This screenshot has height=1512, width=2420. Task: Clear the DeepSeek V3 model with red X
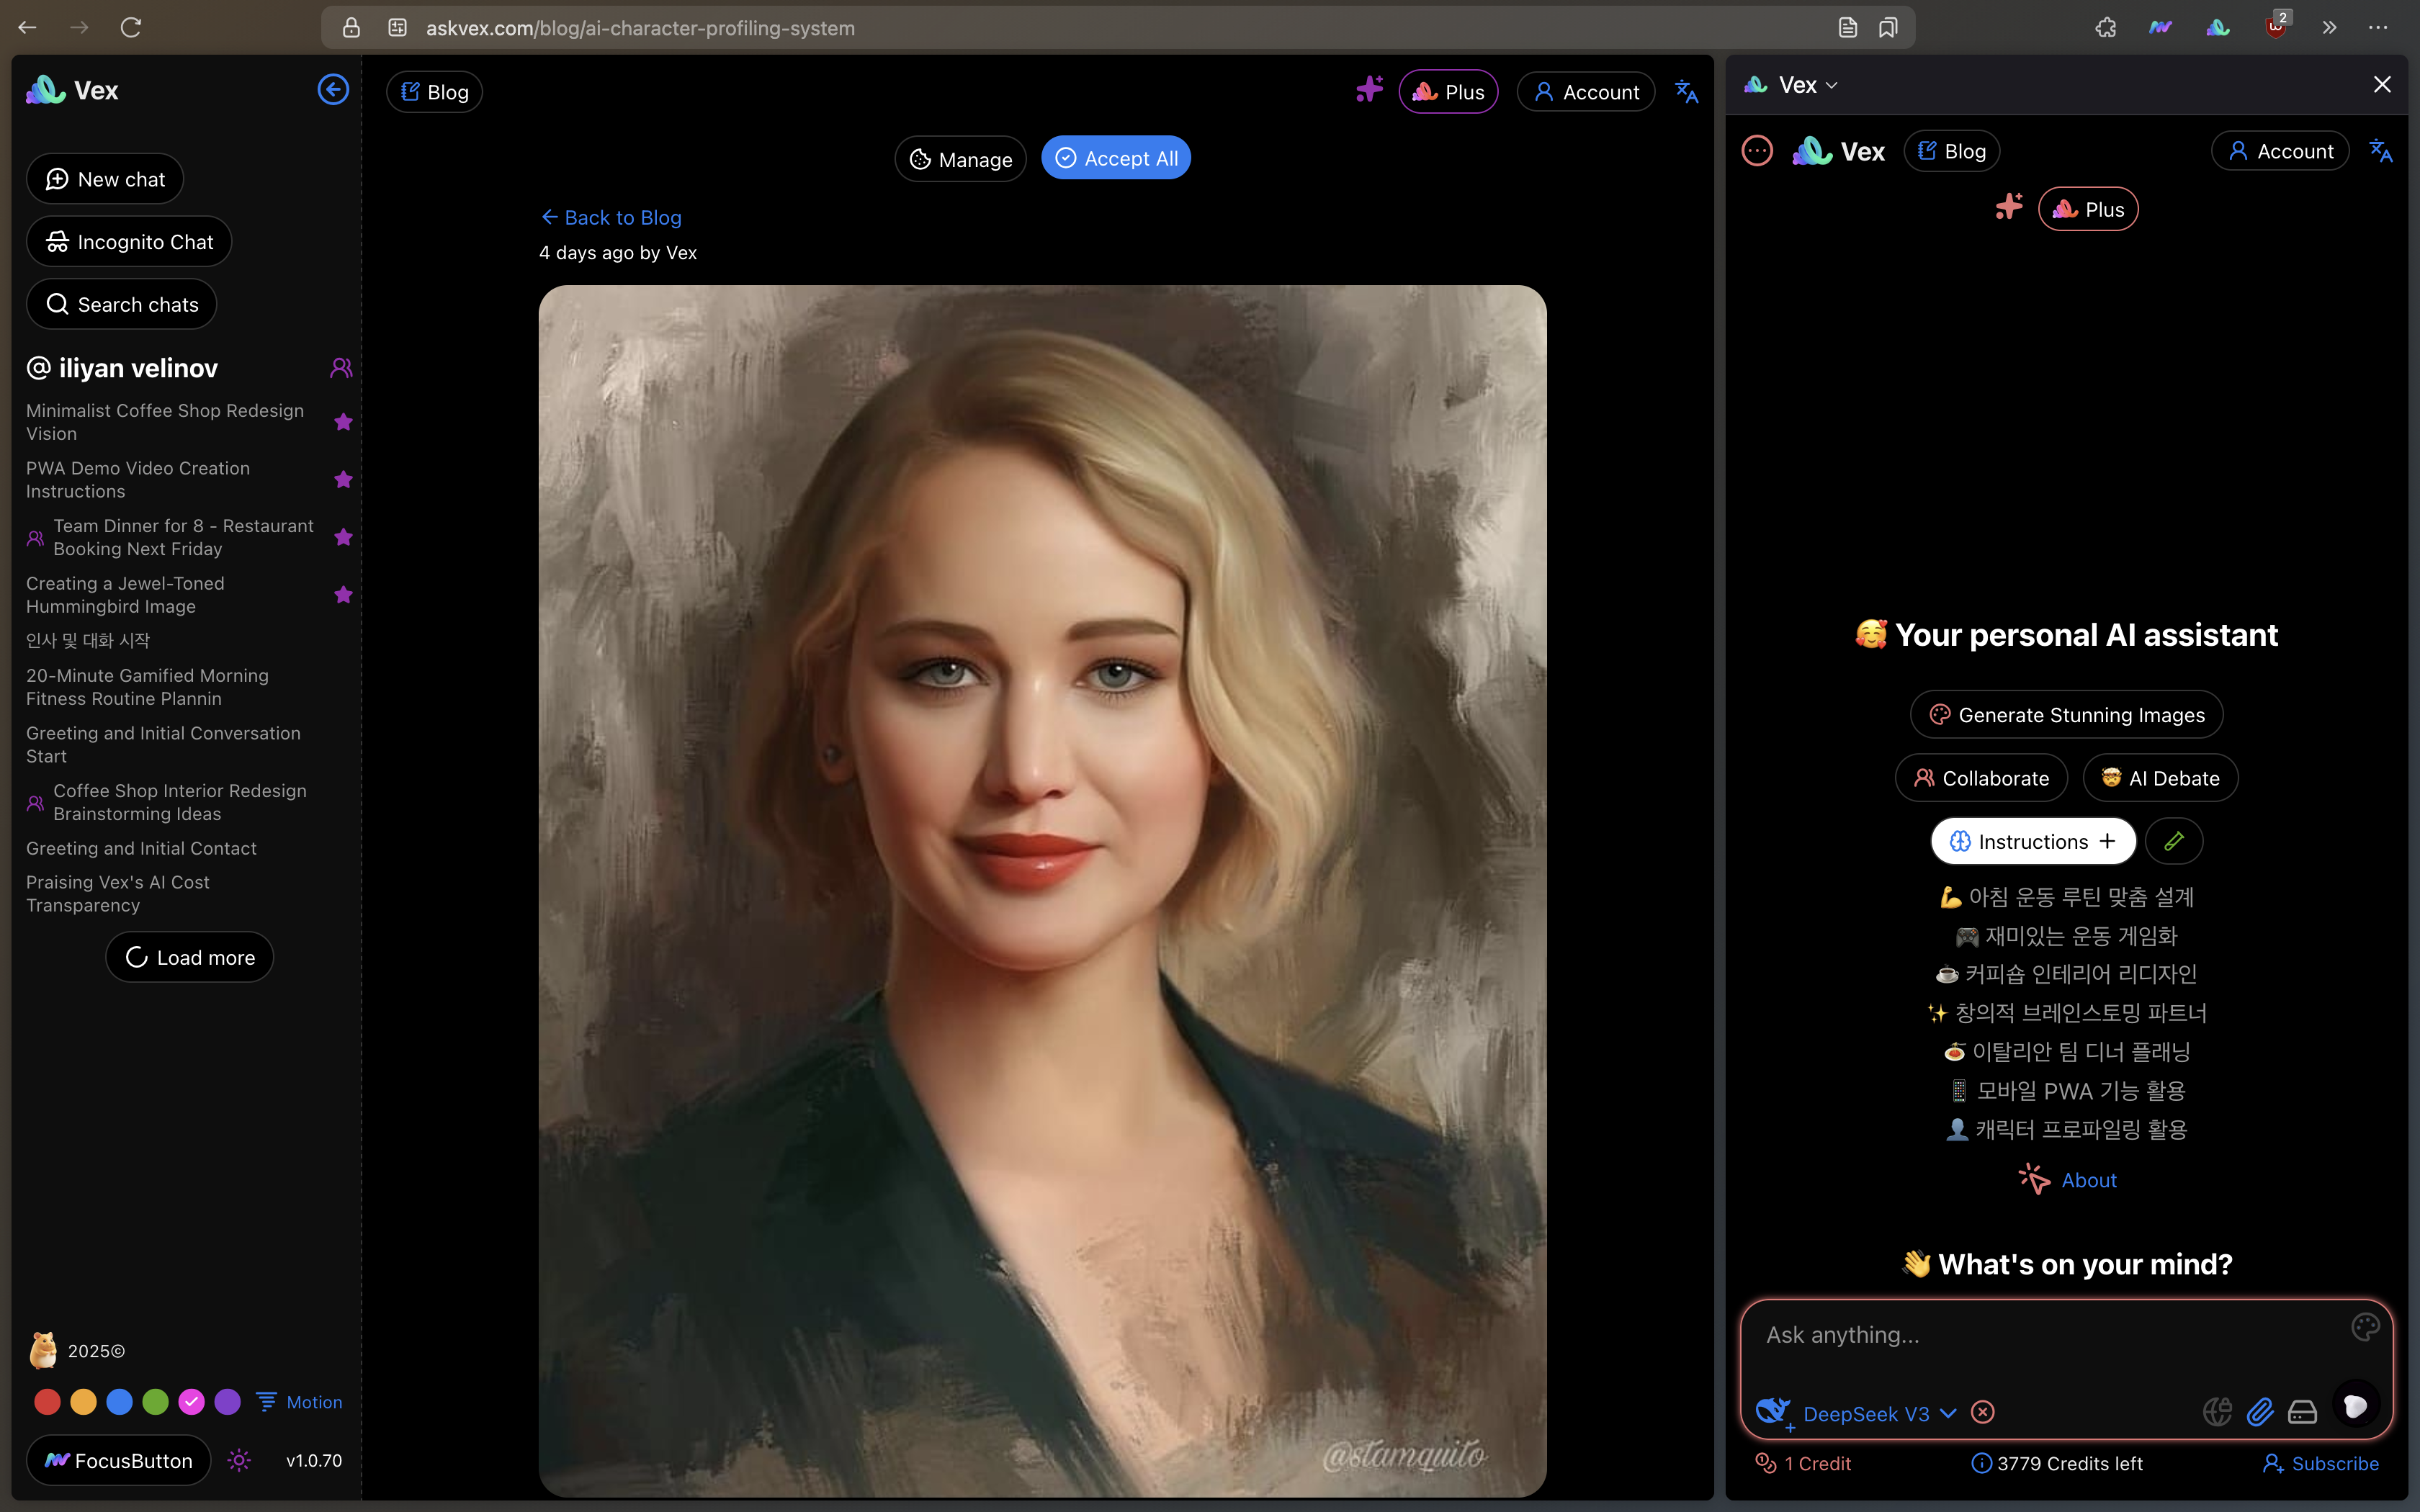click(x=1982, y=1412)
